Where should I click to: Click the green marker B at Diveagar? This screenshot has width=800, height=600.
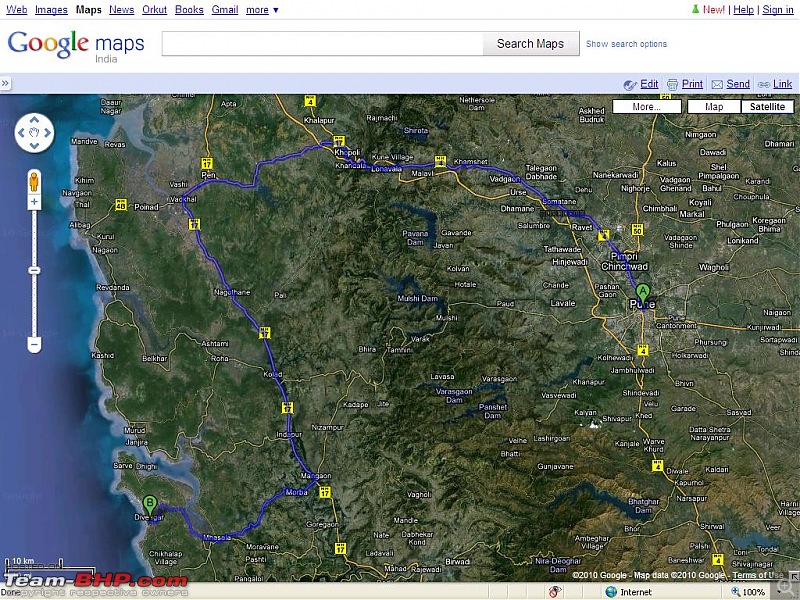[149, 506]
